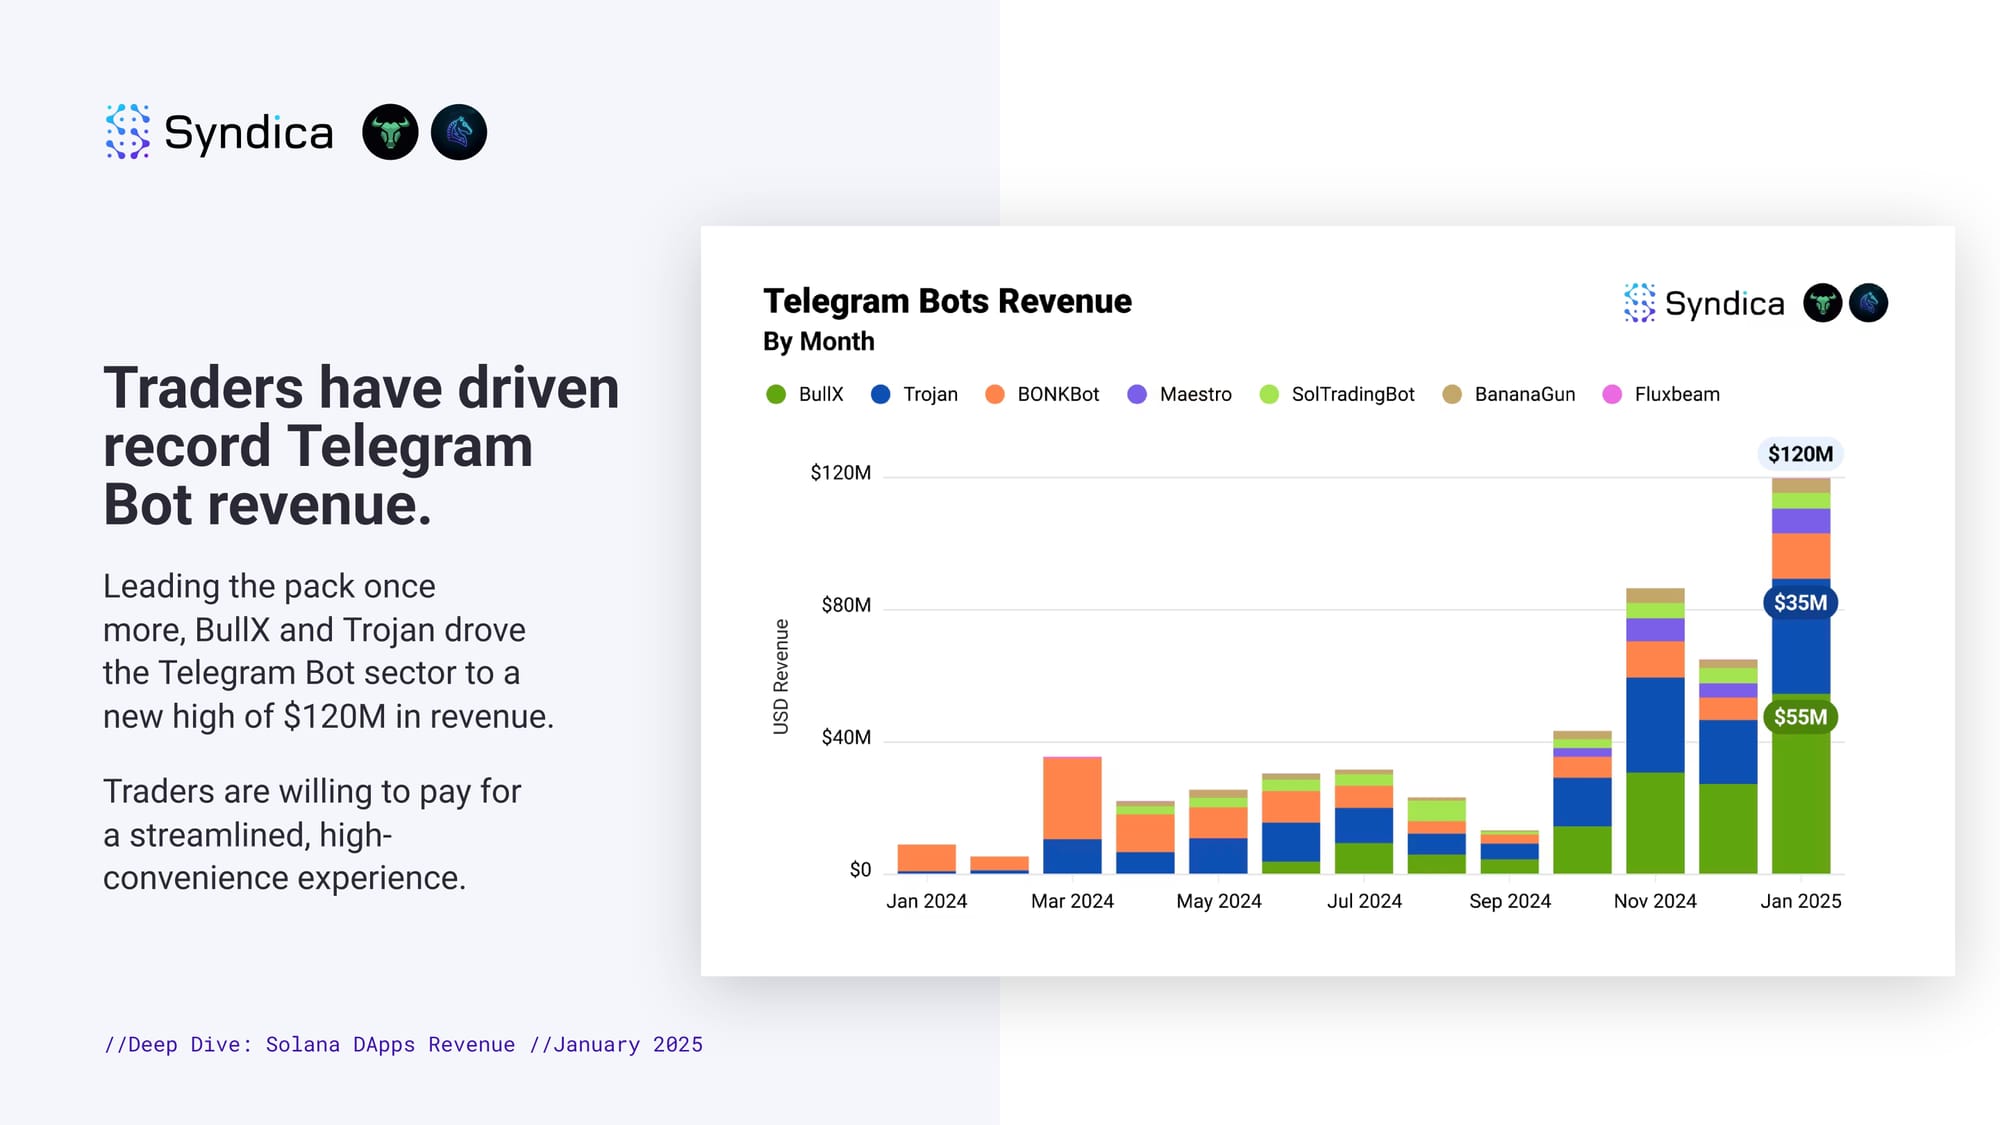
Task: Click the green bull circular icon at top left
Action: [x=390, y=132]
